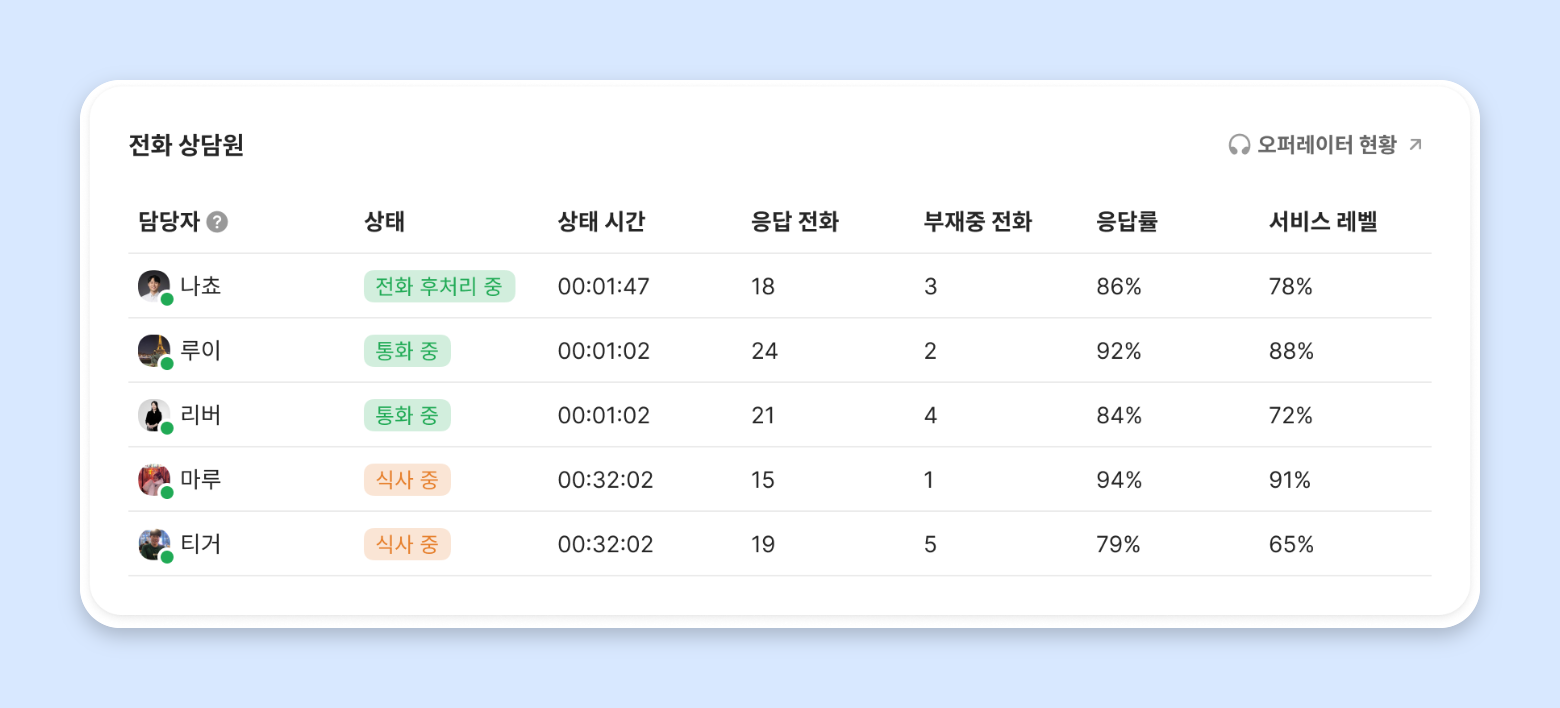Click 루이's profile avatar

click(154, 350)
